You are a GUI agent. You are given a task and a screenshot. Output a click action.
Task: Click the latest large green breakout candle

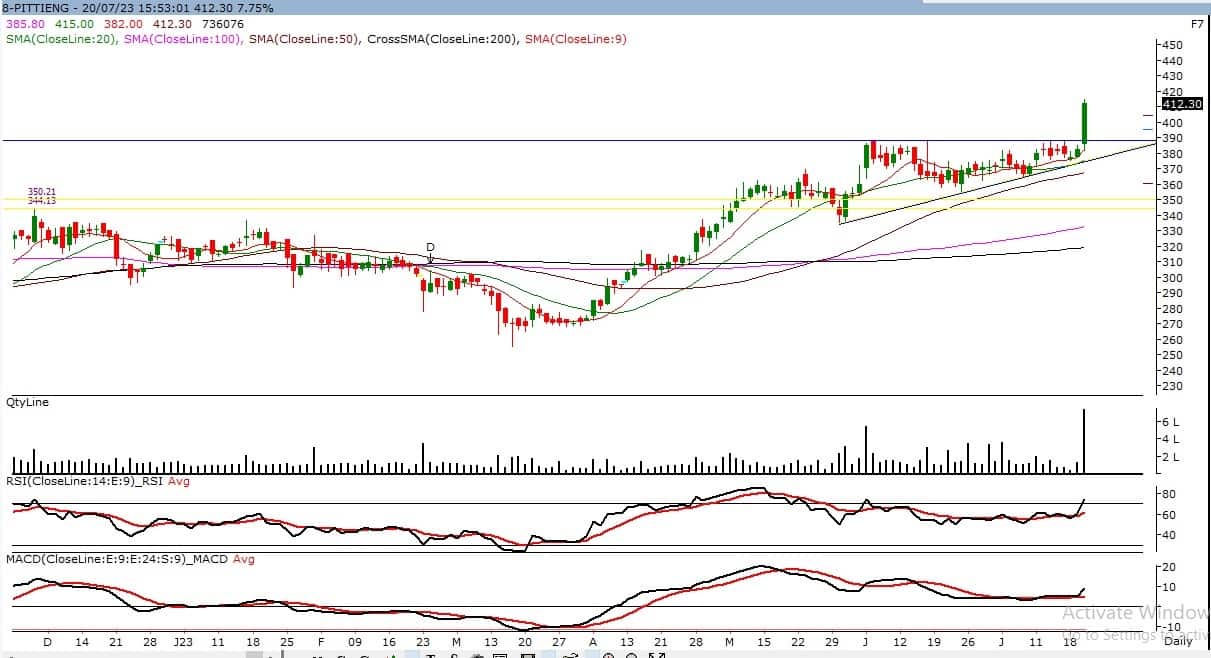point(1085,122)
